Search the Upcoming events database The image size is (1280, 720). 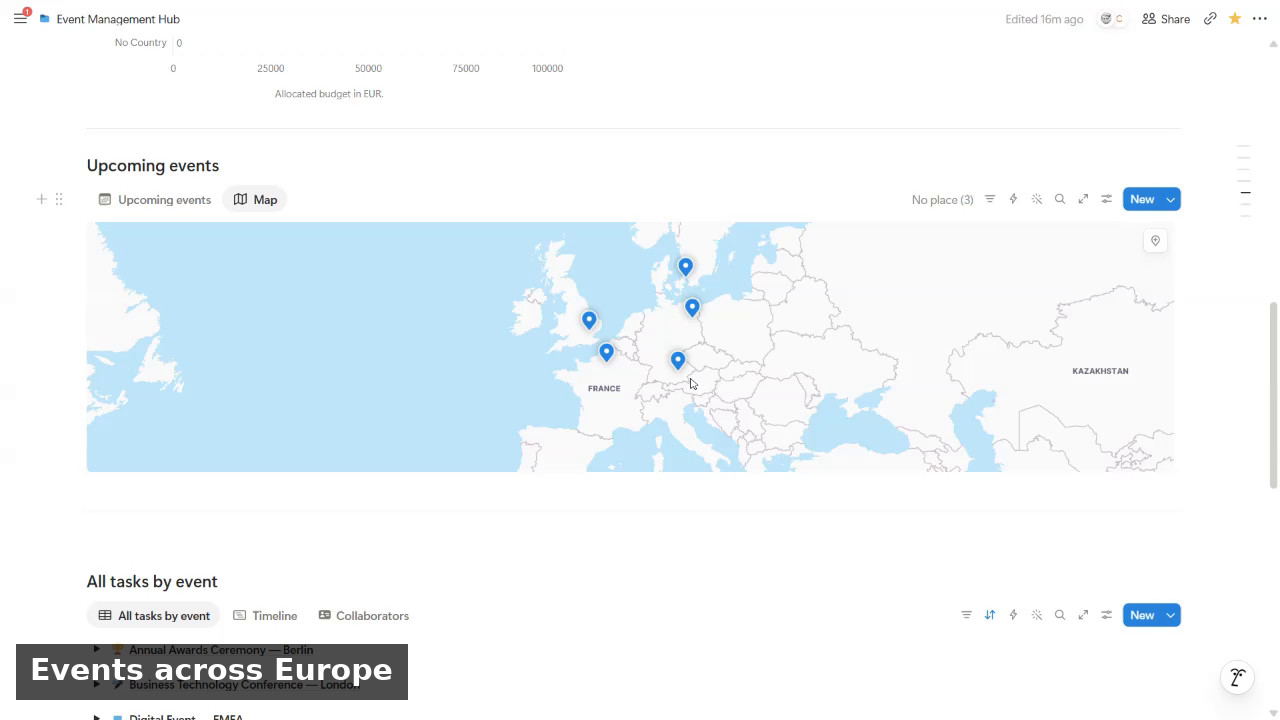tap(1060, 199)
